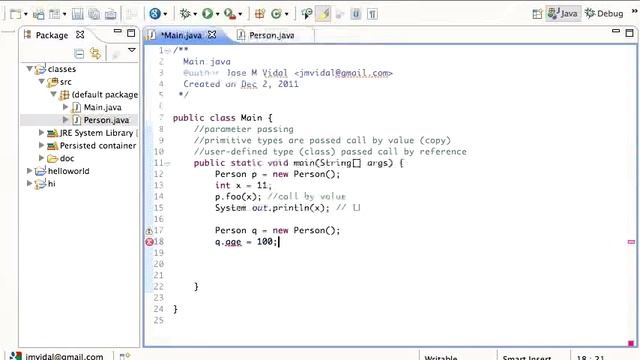The width and height of the screenshot is (640, 360).
Task: Click the Open Perspective icon
Action: click(537, 14)
